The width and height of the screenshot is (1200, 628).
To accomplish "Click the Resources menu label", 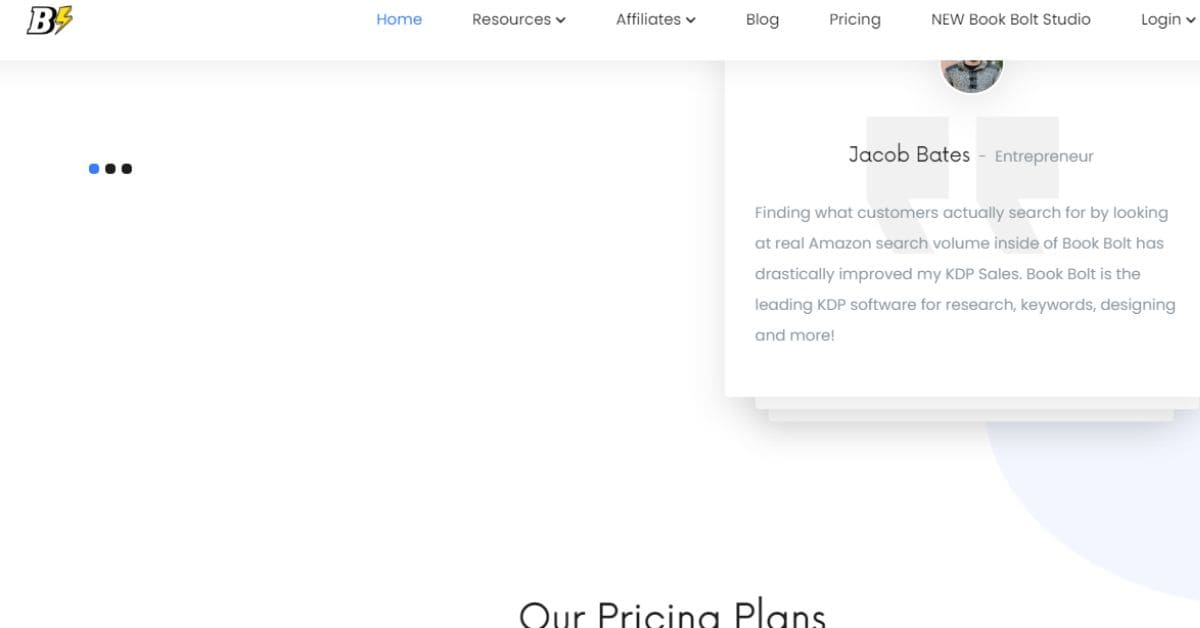I will point(511,19).
